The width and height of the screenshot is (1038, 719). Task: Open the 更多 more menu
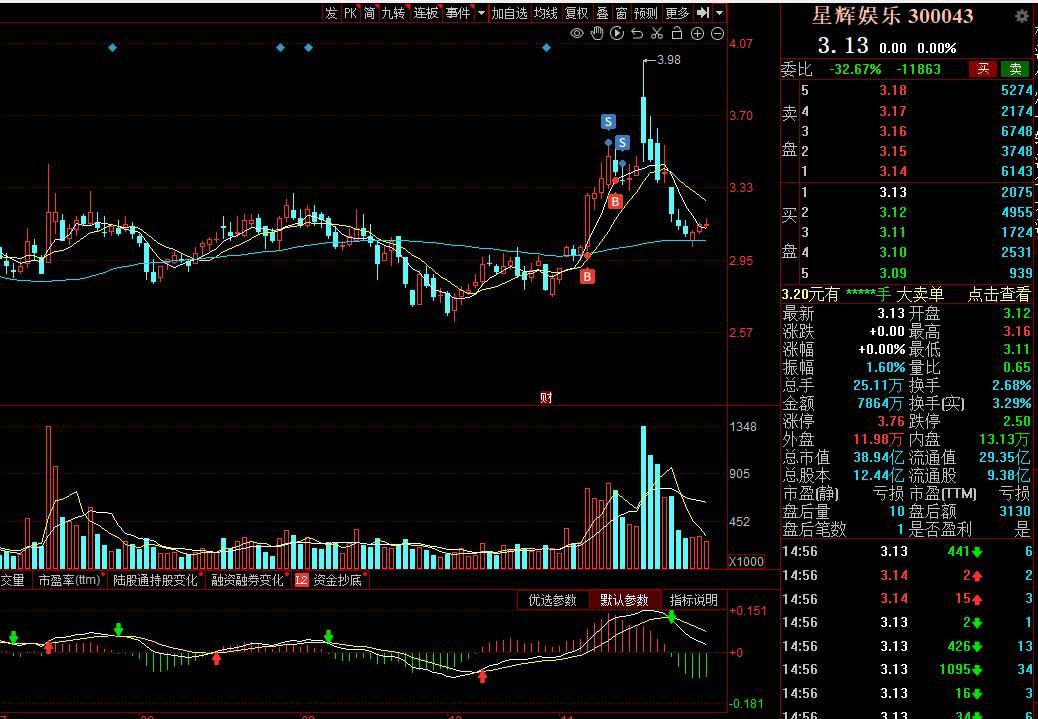pyautogui.click(x=677, y=13)
